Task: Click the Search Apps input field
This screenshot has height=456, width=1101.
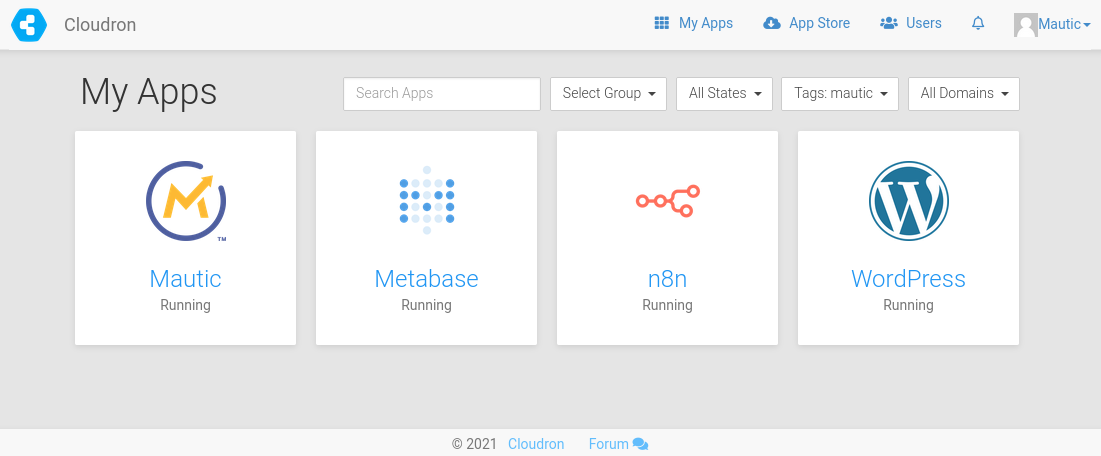Action: point(442,93)
